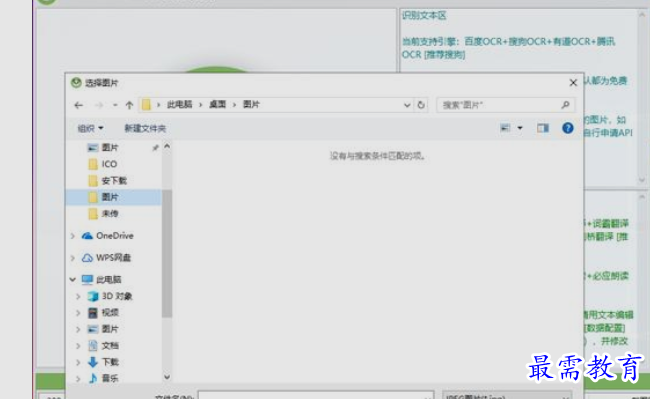The width and height of the screenshot is (650, 399).
Task: Open the 组织 dropdown menu
Action: 90,128
